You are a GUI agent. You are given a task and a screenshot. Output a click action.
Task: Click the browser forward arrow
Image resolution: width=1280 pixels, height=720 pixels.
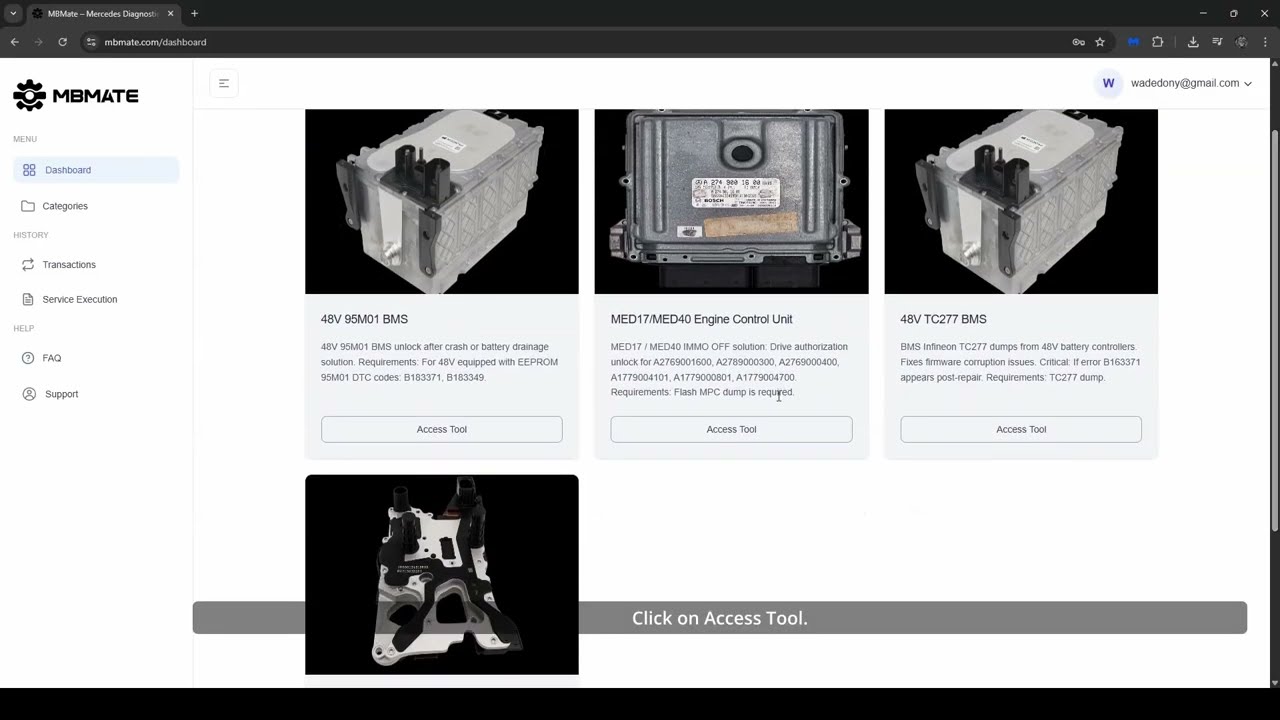pos(38,42)
